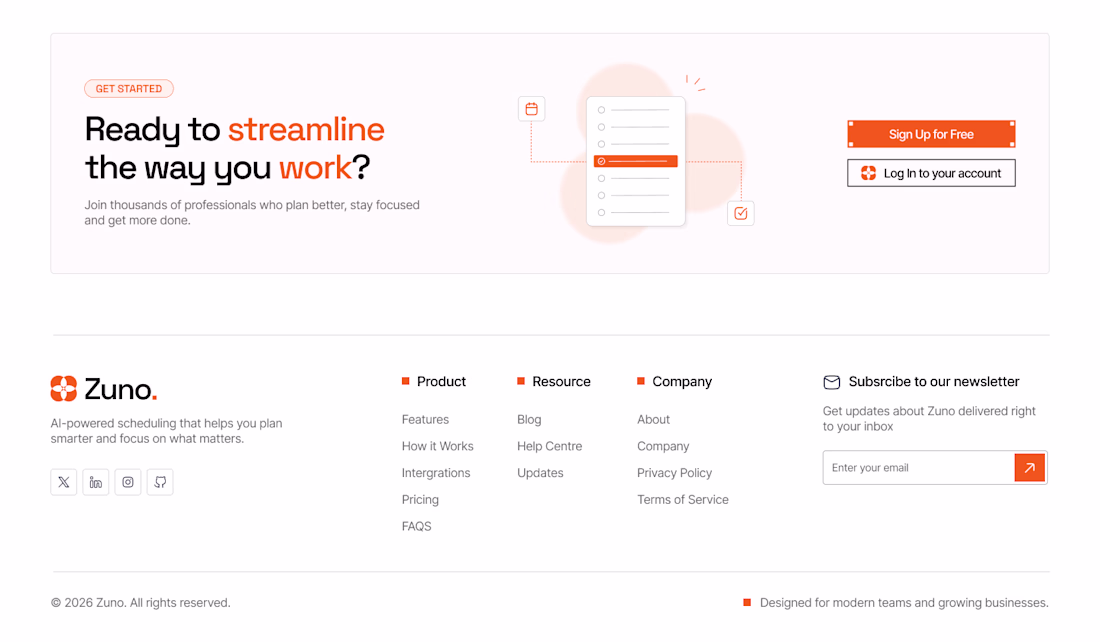The height and width of the screenshot is (642, 1100).
Task: Click the Zuno logo in the footer
Action: tap(104, 389)
